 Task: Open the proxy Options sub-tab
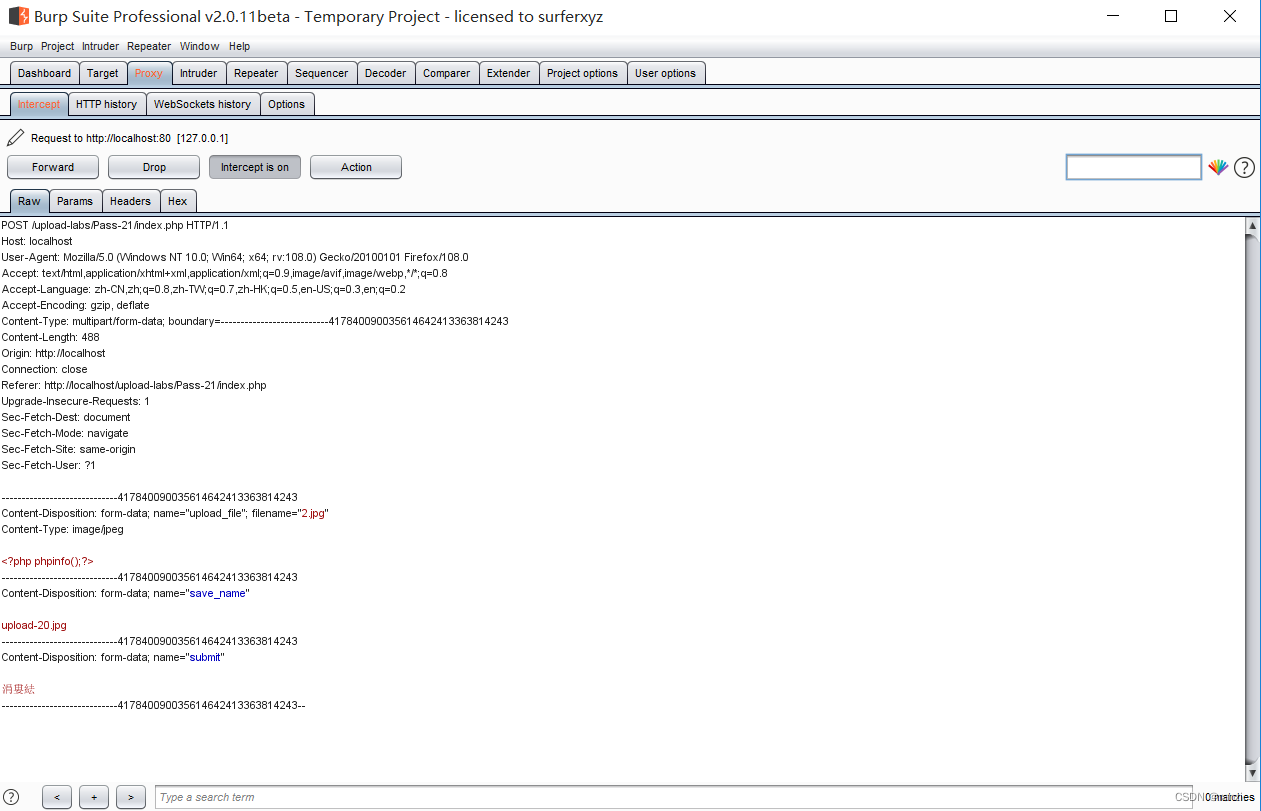[x=286, y=104]
